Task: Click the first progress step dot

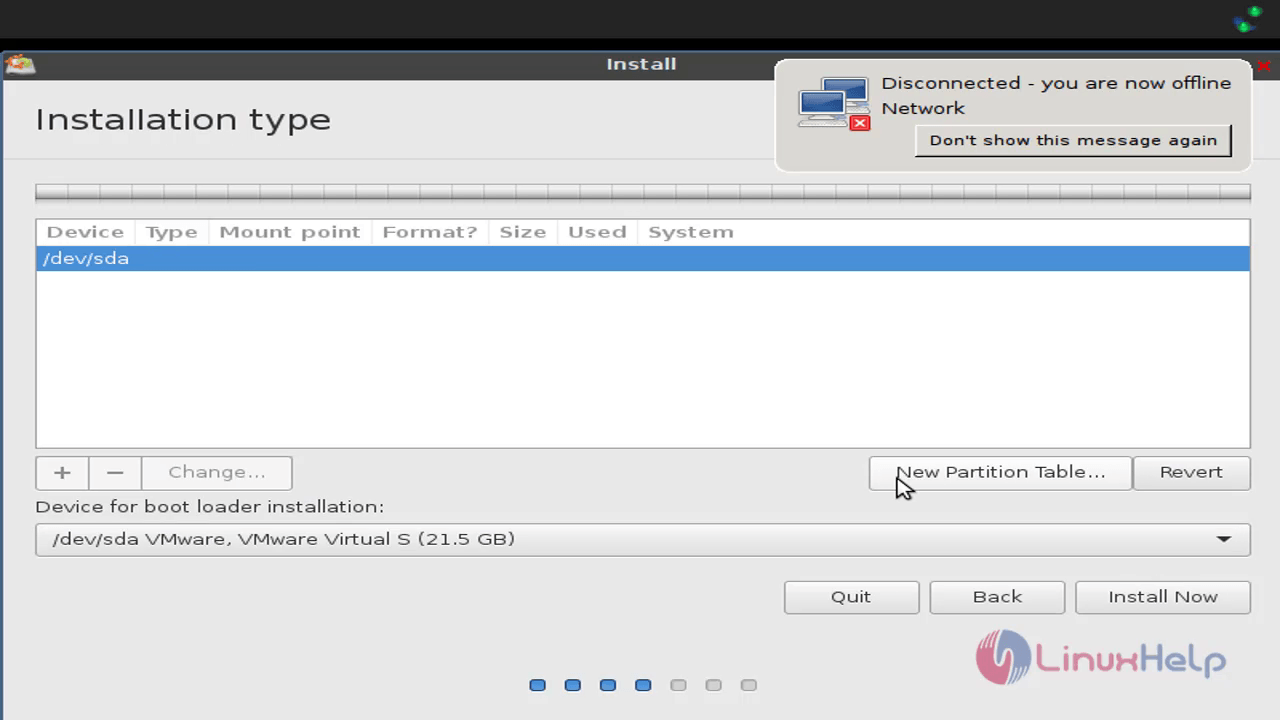Action: pos(537,685)
